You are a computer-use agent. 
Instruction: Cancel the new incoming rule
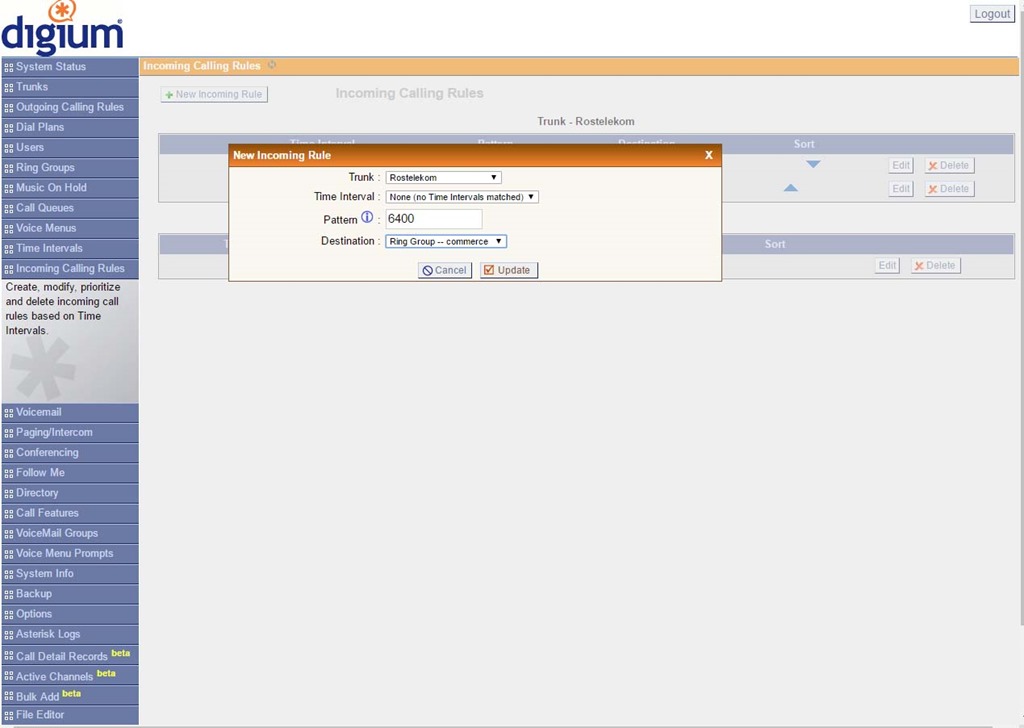point(445,270)
